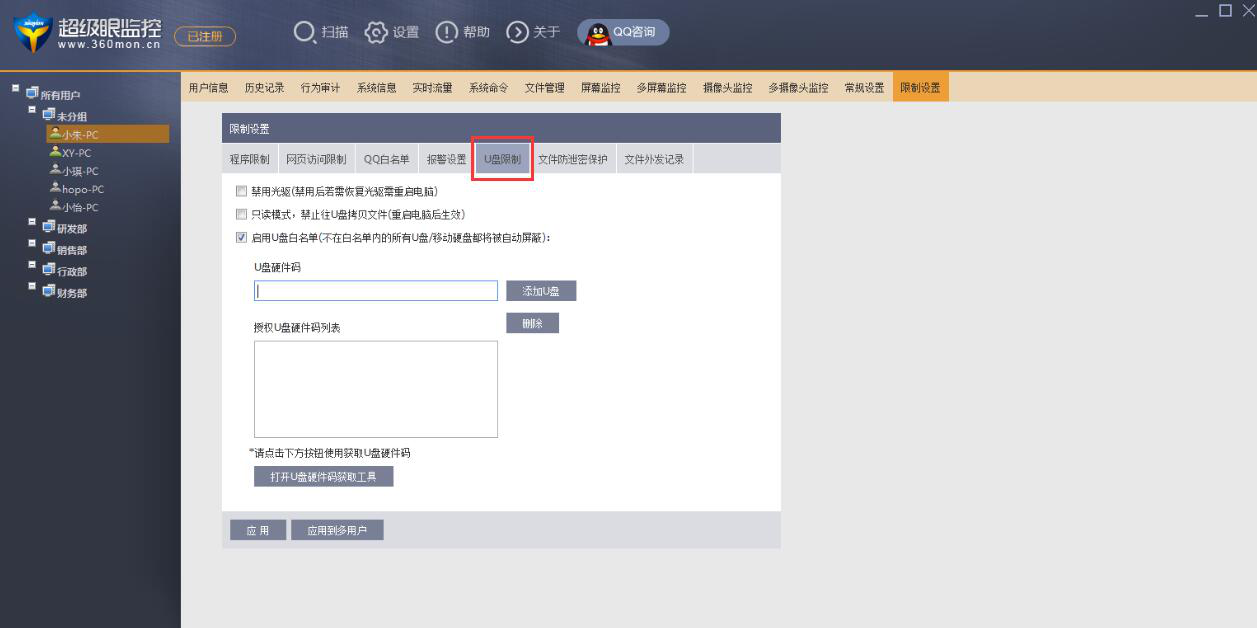Enable the 禁用光驱 checkbox
Image resolution: width=1257 pixels, height=628 pixels.
click(x=241, y=190)
